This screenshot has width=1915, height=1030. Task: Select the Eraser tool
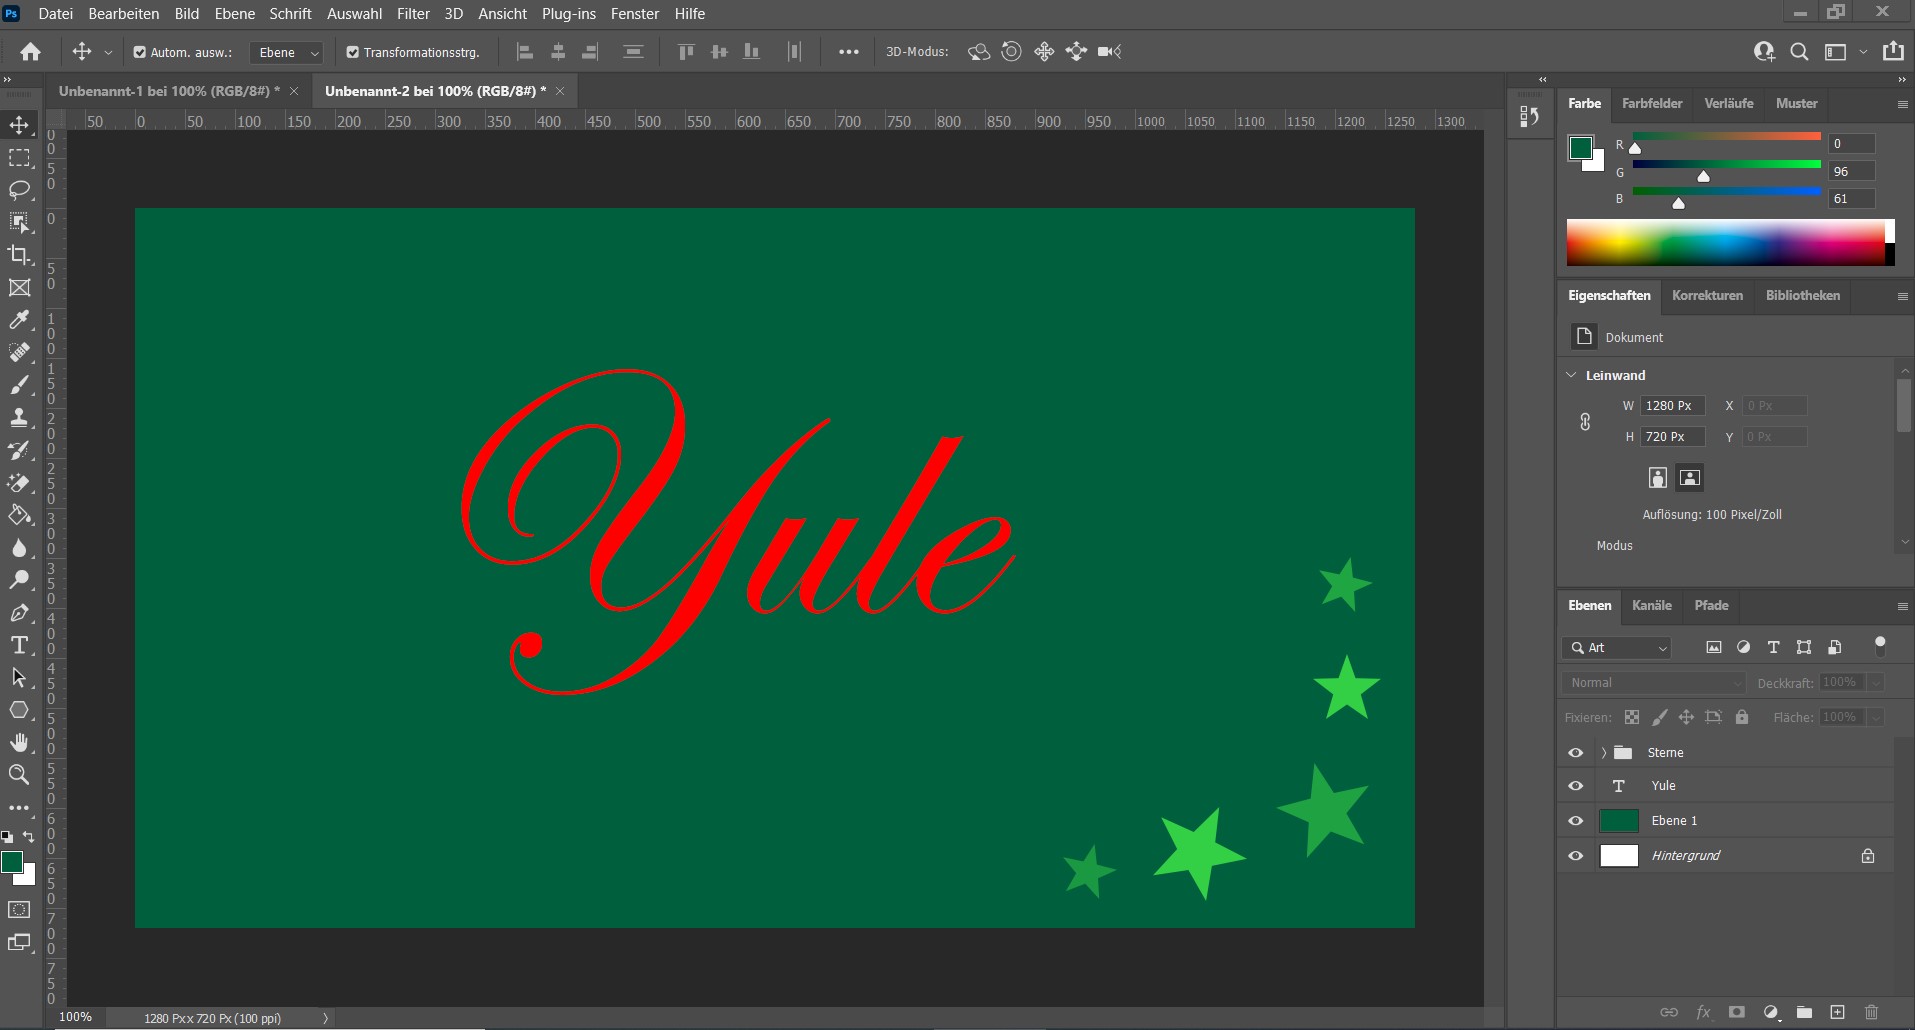point(19,483)
